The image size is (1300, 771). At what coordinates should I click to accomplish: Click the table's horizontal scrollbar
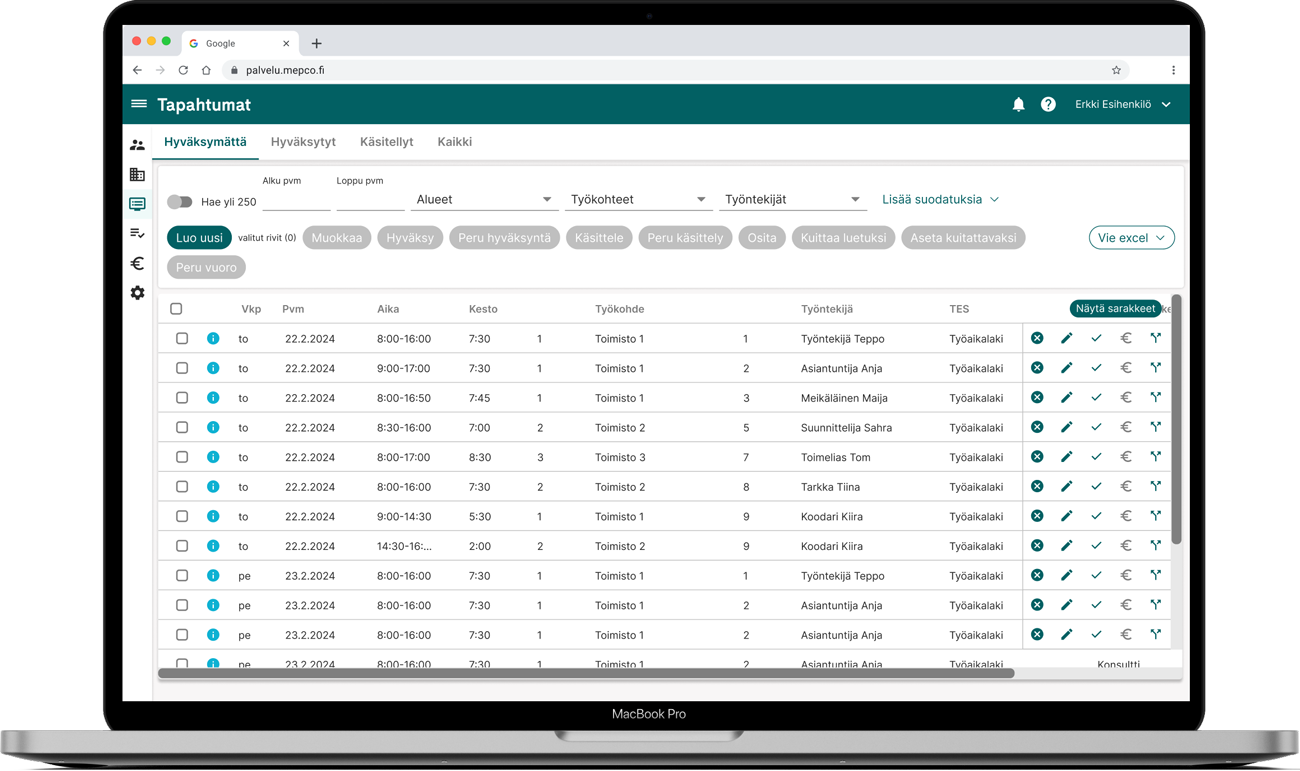point(586,674)
